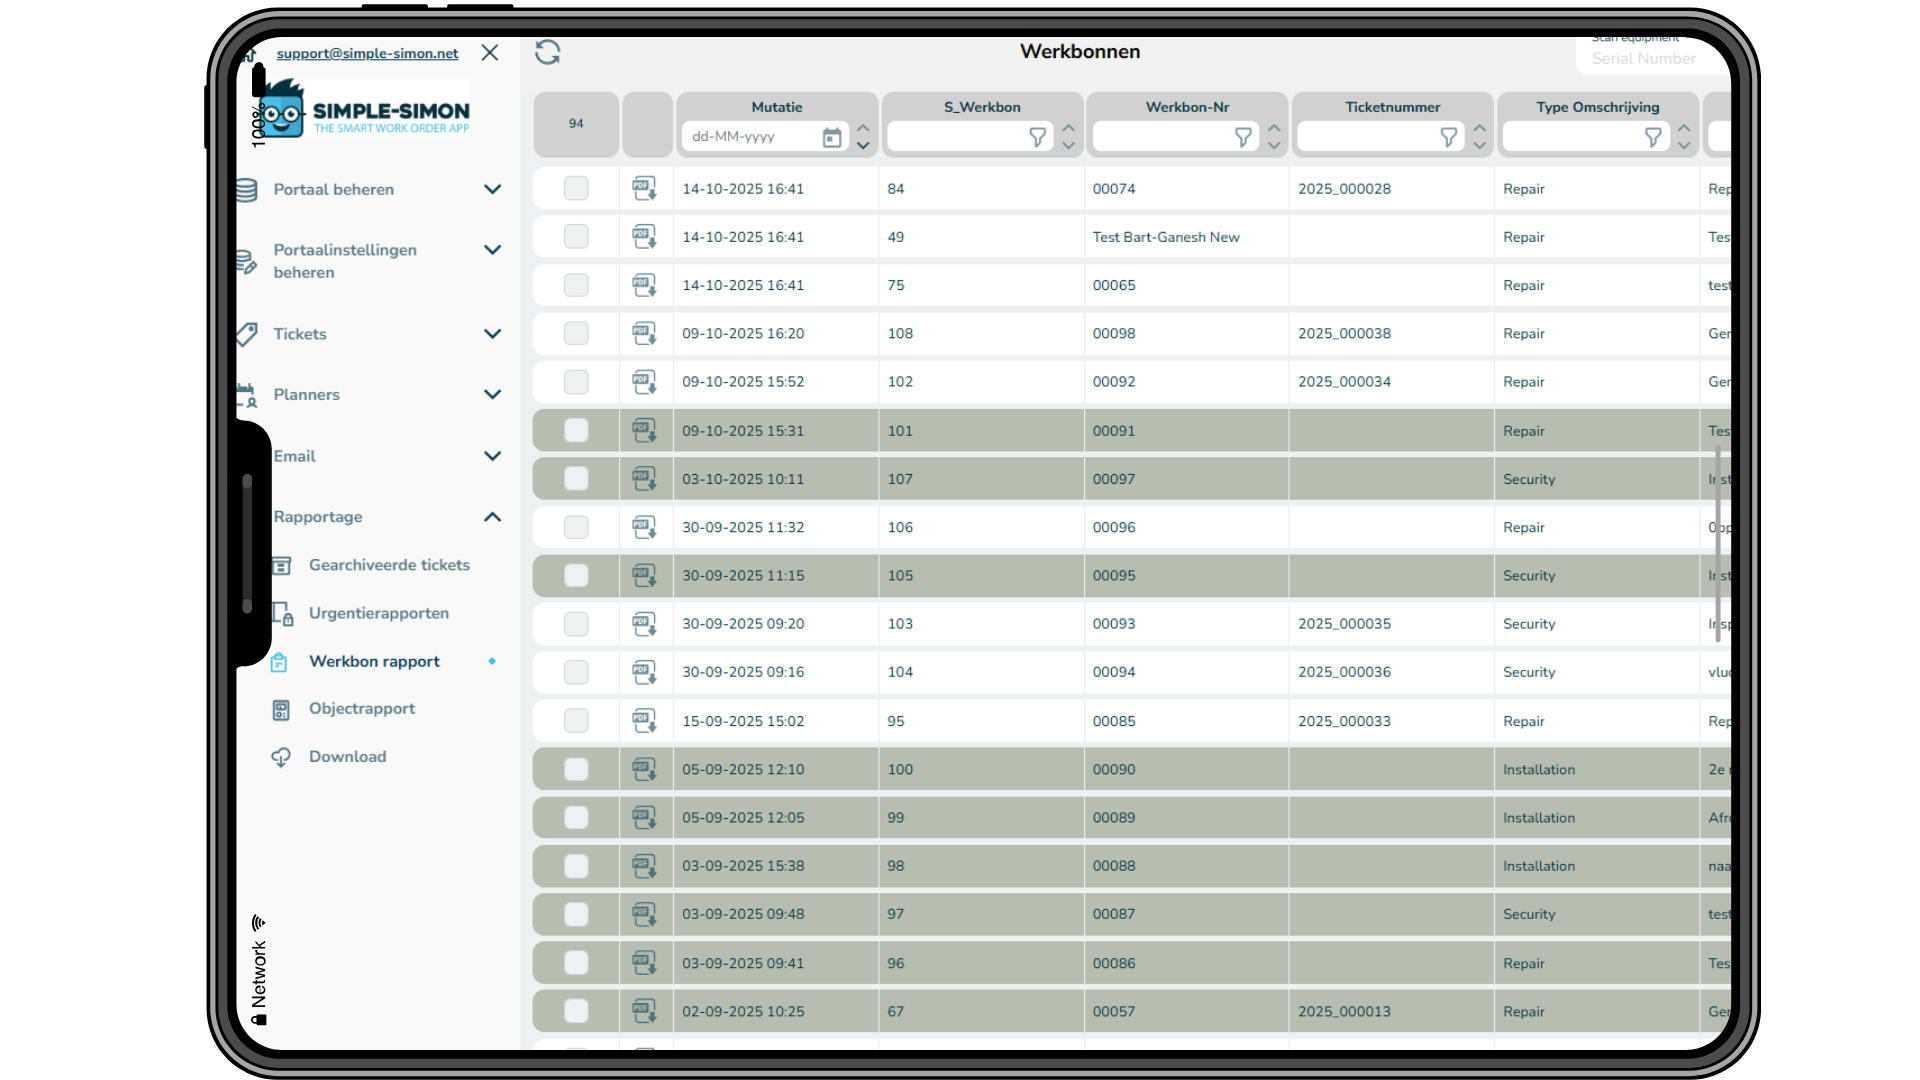Viewport: 1920px width, 1080px height.
Task: Tick checkbox for work order 00085
Action: click(576, 720)
